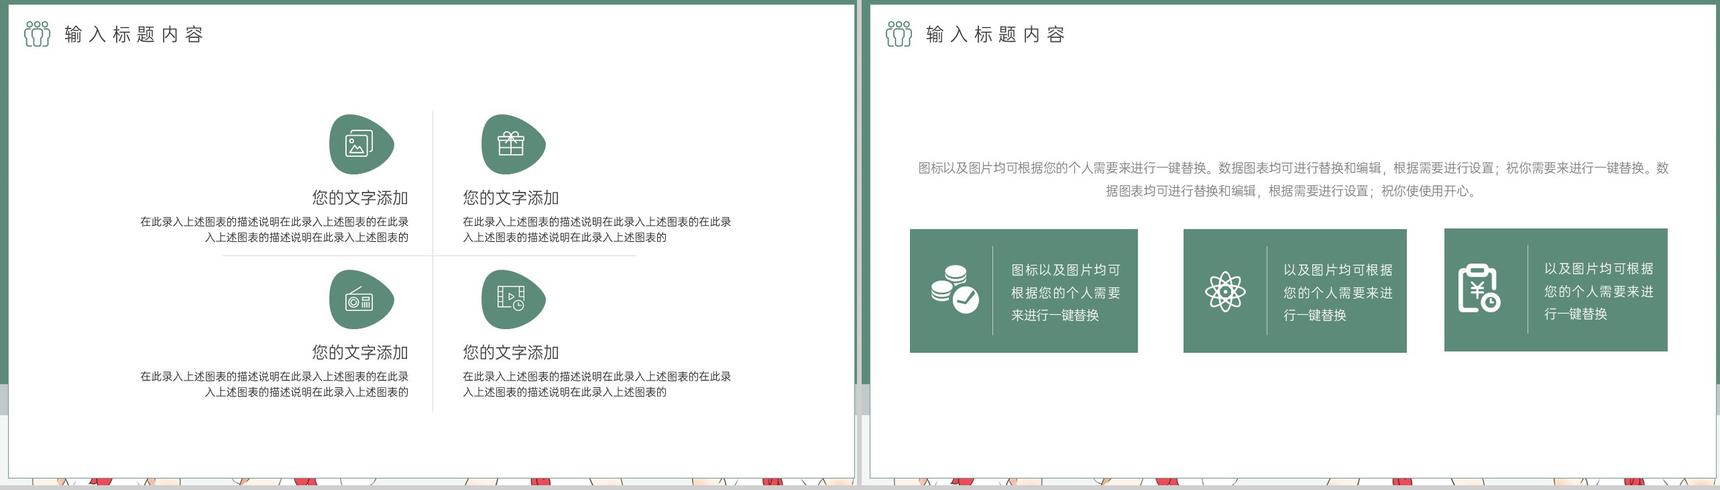This screenshot has width=1720, height=490.
Task: Select right slide title 输入标题内容
Action: [x=996, y=35]
